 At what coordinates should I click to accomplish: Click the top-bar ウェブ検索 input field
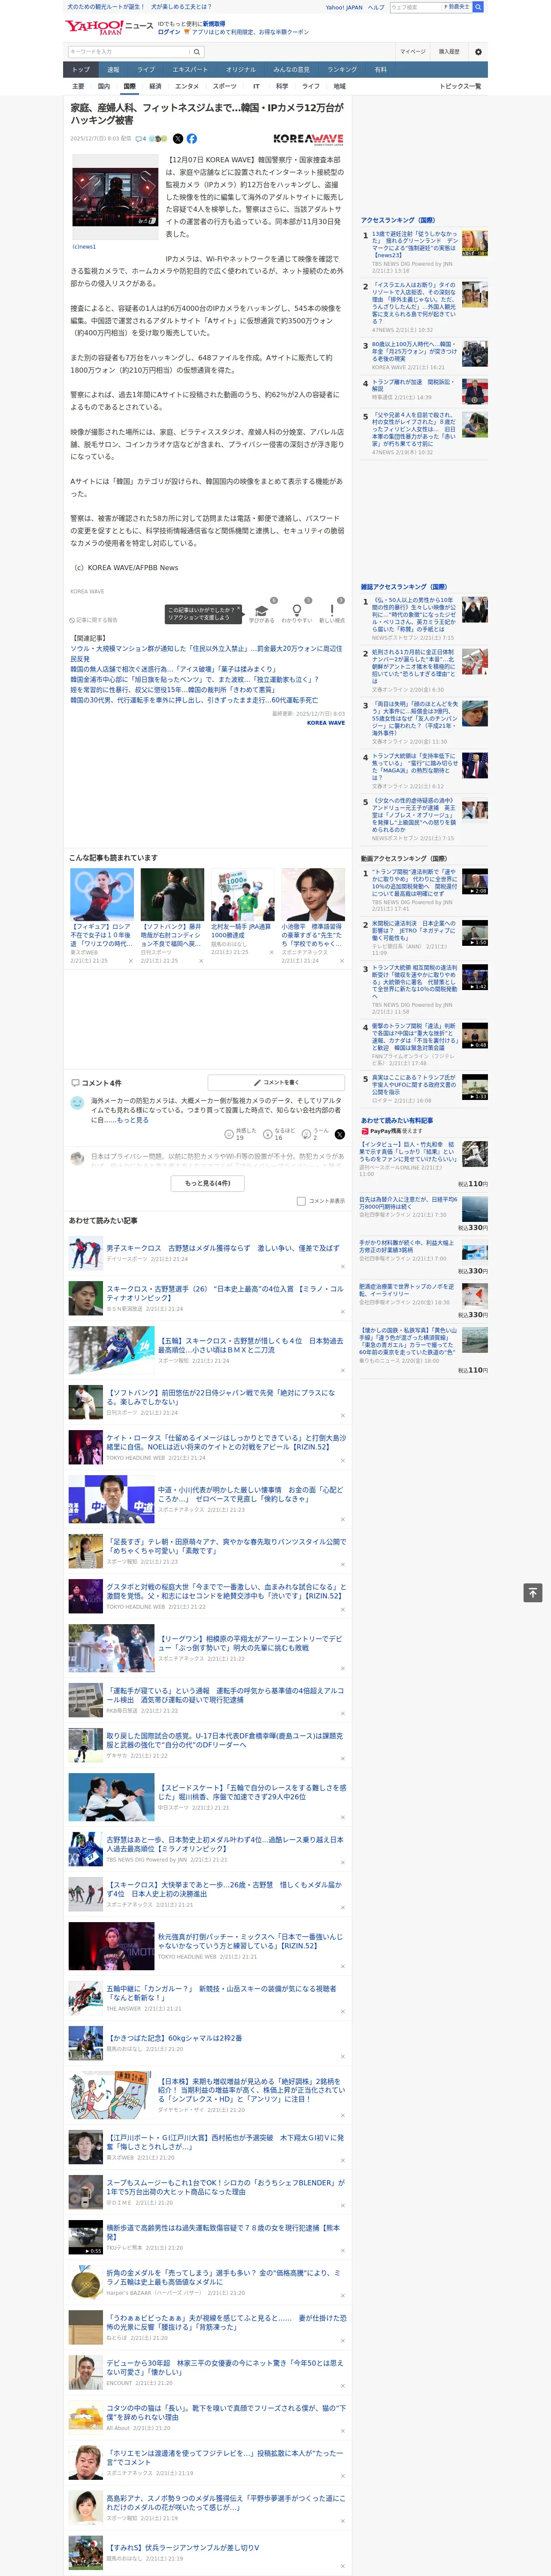416,7
